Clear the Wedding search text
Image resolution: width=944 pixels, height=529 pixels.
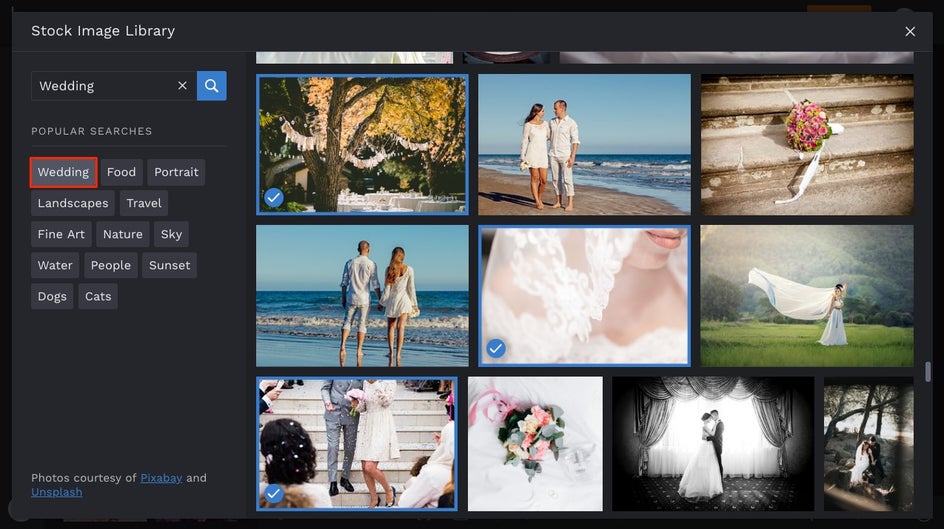pos(182,85)
